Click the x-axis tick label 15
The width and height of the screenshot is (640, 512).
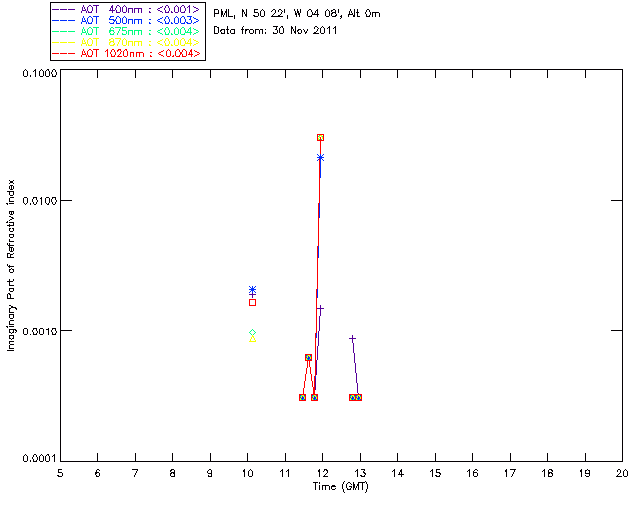[x=435, y=474]
